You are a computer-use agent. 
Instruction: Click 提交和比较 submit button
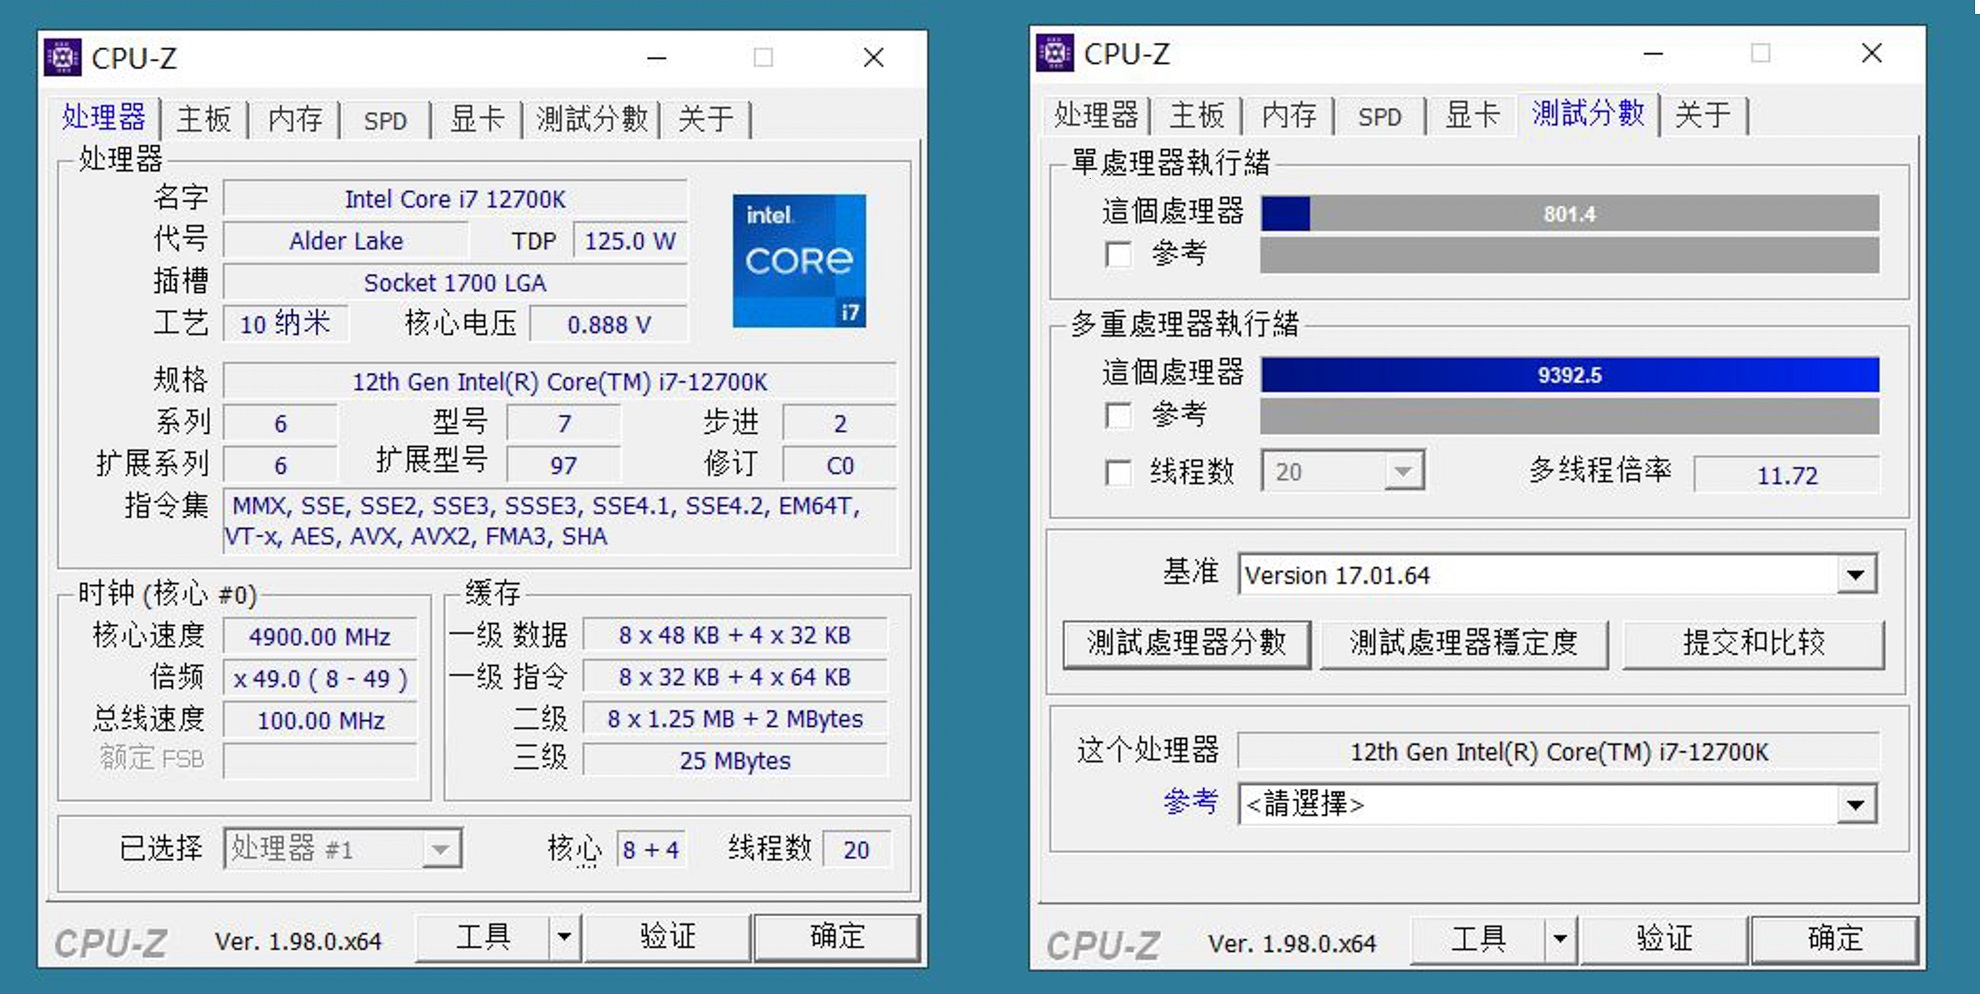click(1754, 643)
